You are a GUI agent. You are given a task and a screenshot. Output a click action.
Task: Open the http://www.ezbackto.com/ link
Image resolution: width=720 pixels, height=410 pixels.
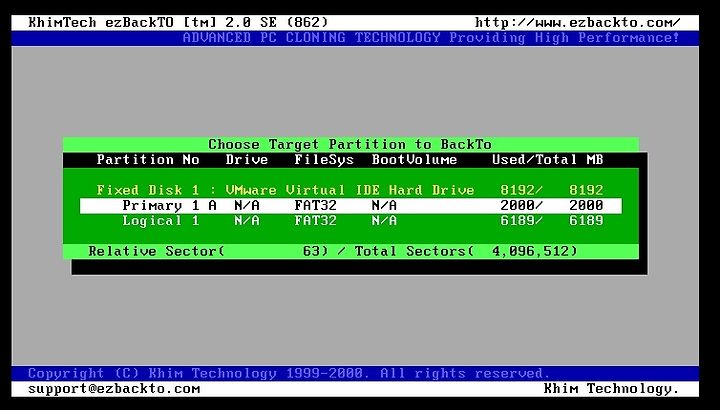coord(578,22)
